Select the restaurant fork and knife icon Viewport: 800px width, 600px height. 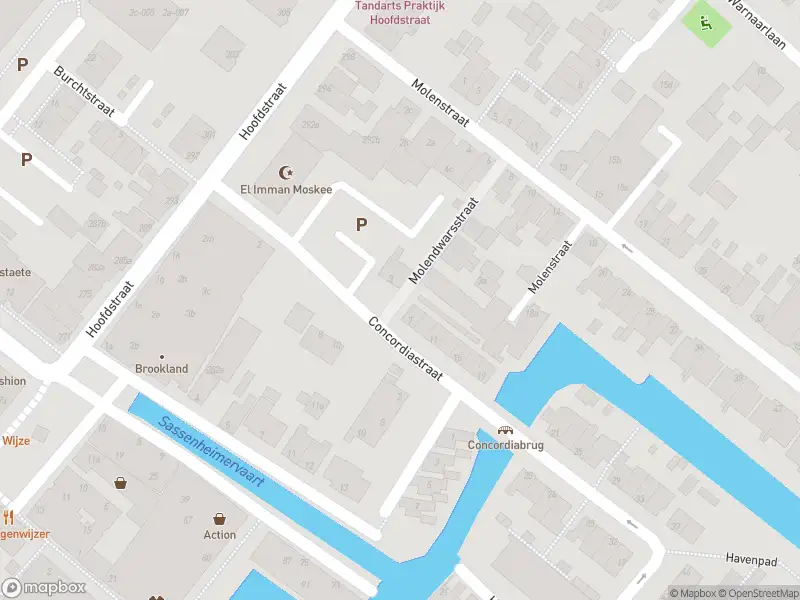click(x=8, y=518)
